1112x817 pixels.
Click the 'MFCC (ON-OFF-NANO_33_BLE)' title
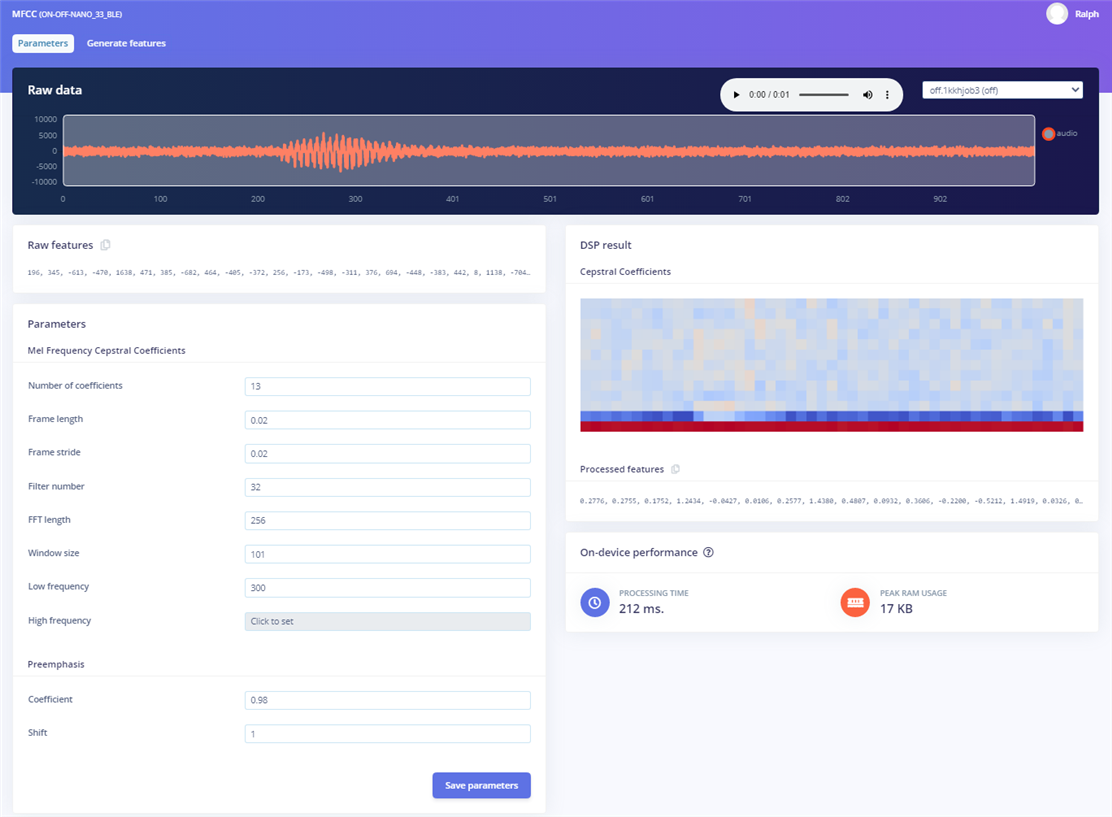tap(67, 14)
